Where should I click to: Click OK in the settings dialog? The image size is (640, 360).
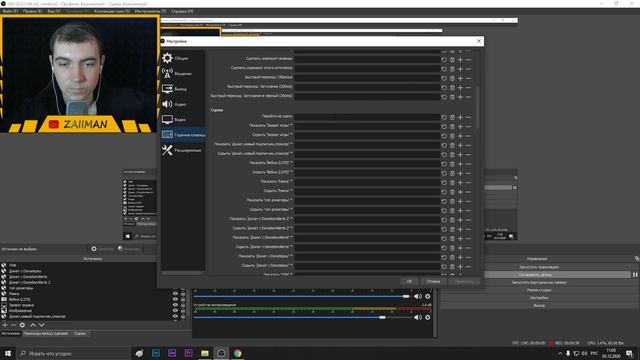409,281
